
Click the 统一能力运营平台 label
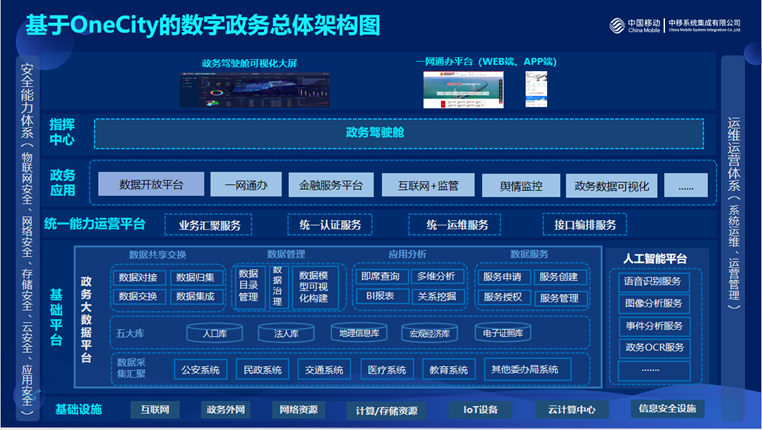95,224
